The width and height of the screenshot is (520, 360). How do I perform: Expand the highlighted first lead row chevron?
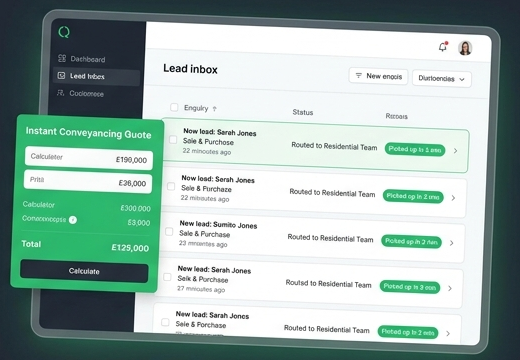[455, 151]
